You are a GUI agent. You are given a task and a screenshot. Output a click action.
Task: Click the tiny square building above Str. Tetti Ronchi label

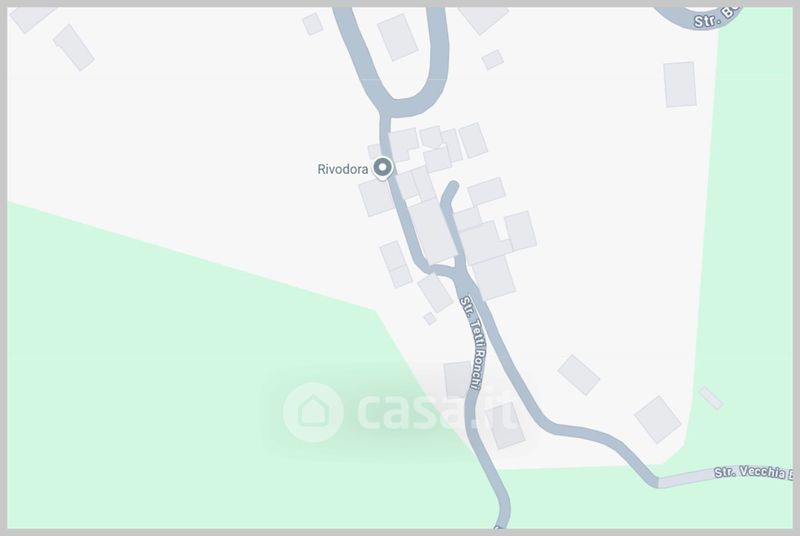coord(430,318)
